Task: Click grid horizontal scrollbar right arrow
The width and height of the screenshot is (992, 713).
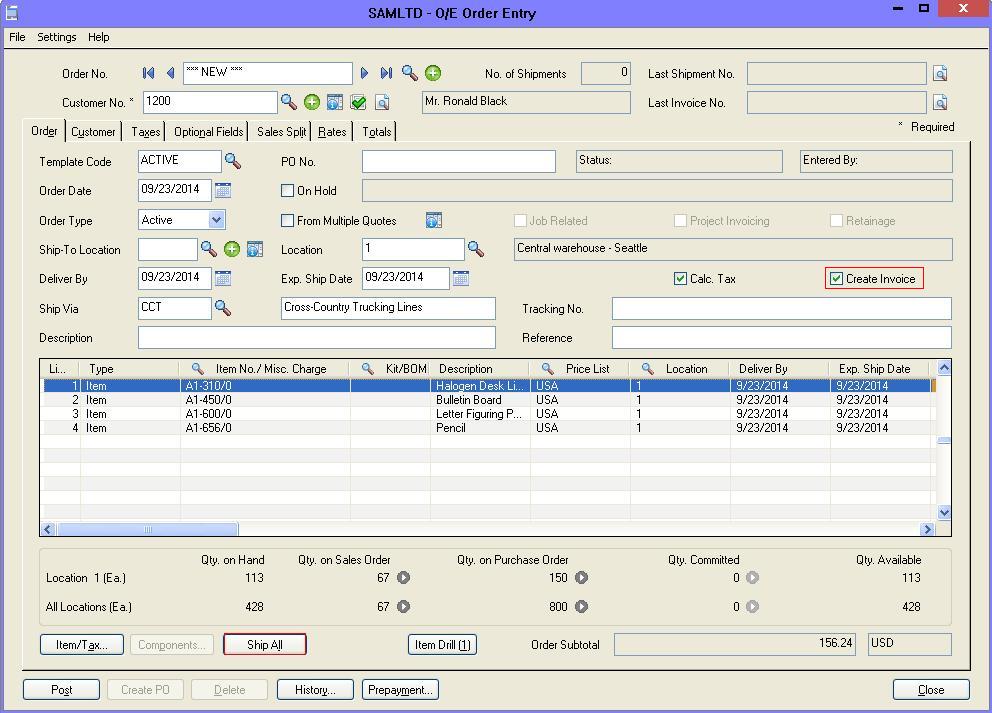Action: (927, 529)
